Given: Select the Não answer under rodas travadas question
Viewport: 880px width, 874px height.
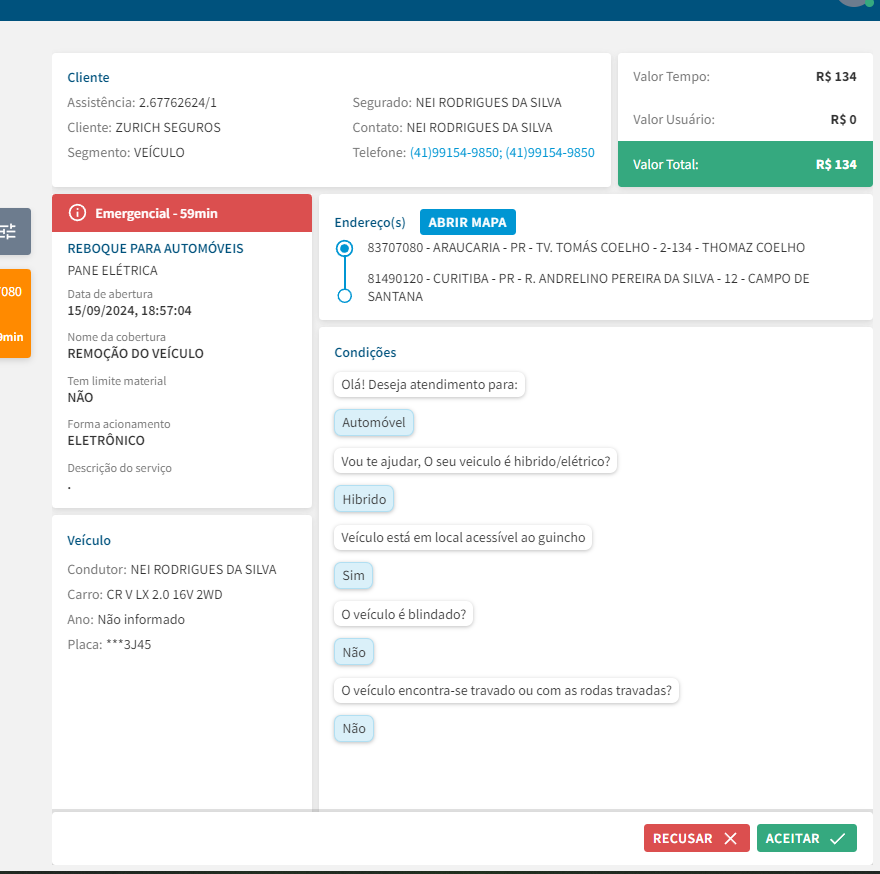Looking at the screenshot, I should (x=354, y=728).
